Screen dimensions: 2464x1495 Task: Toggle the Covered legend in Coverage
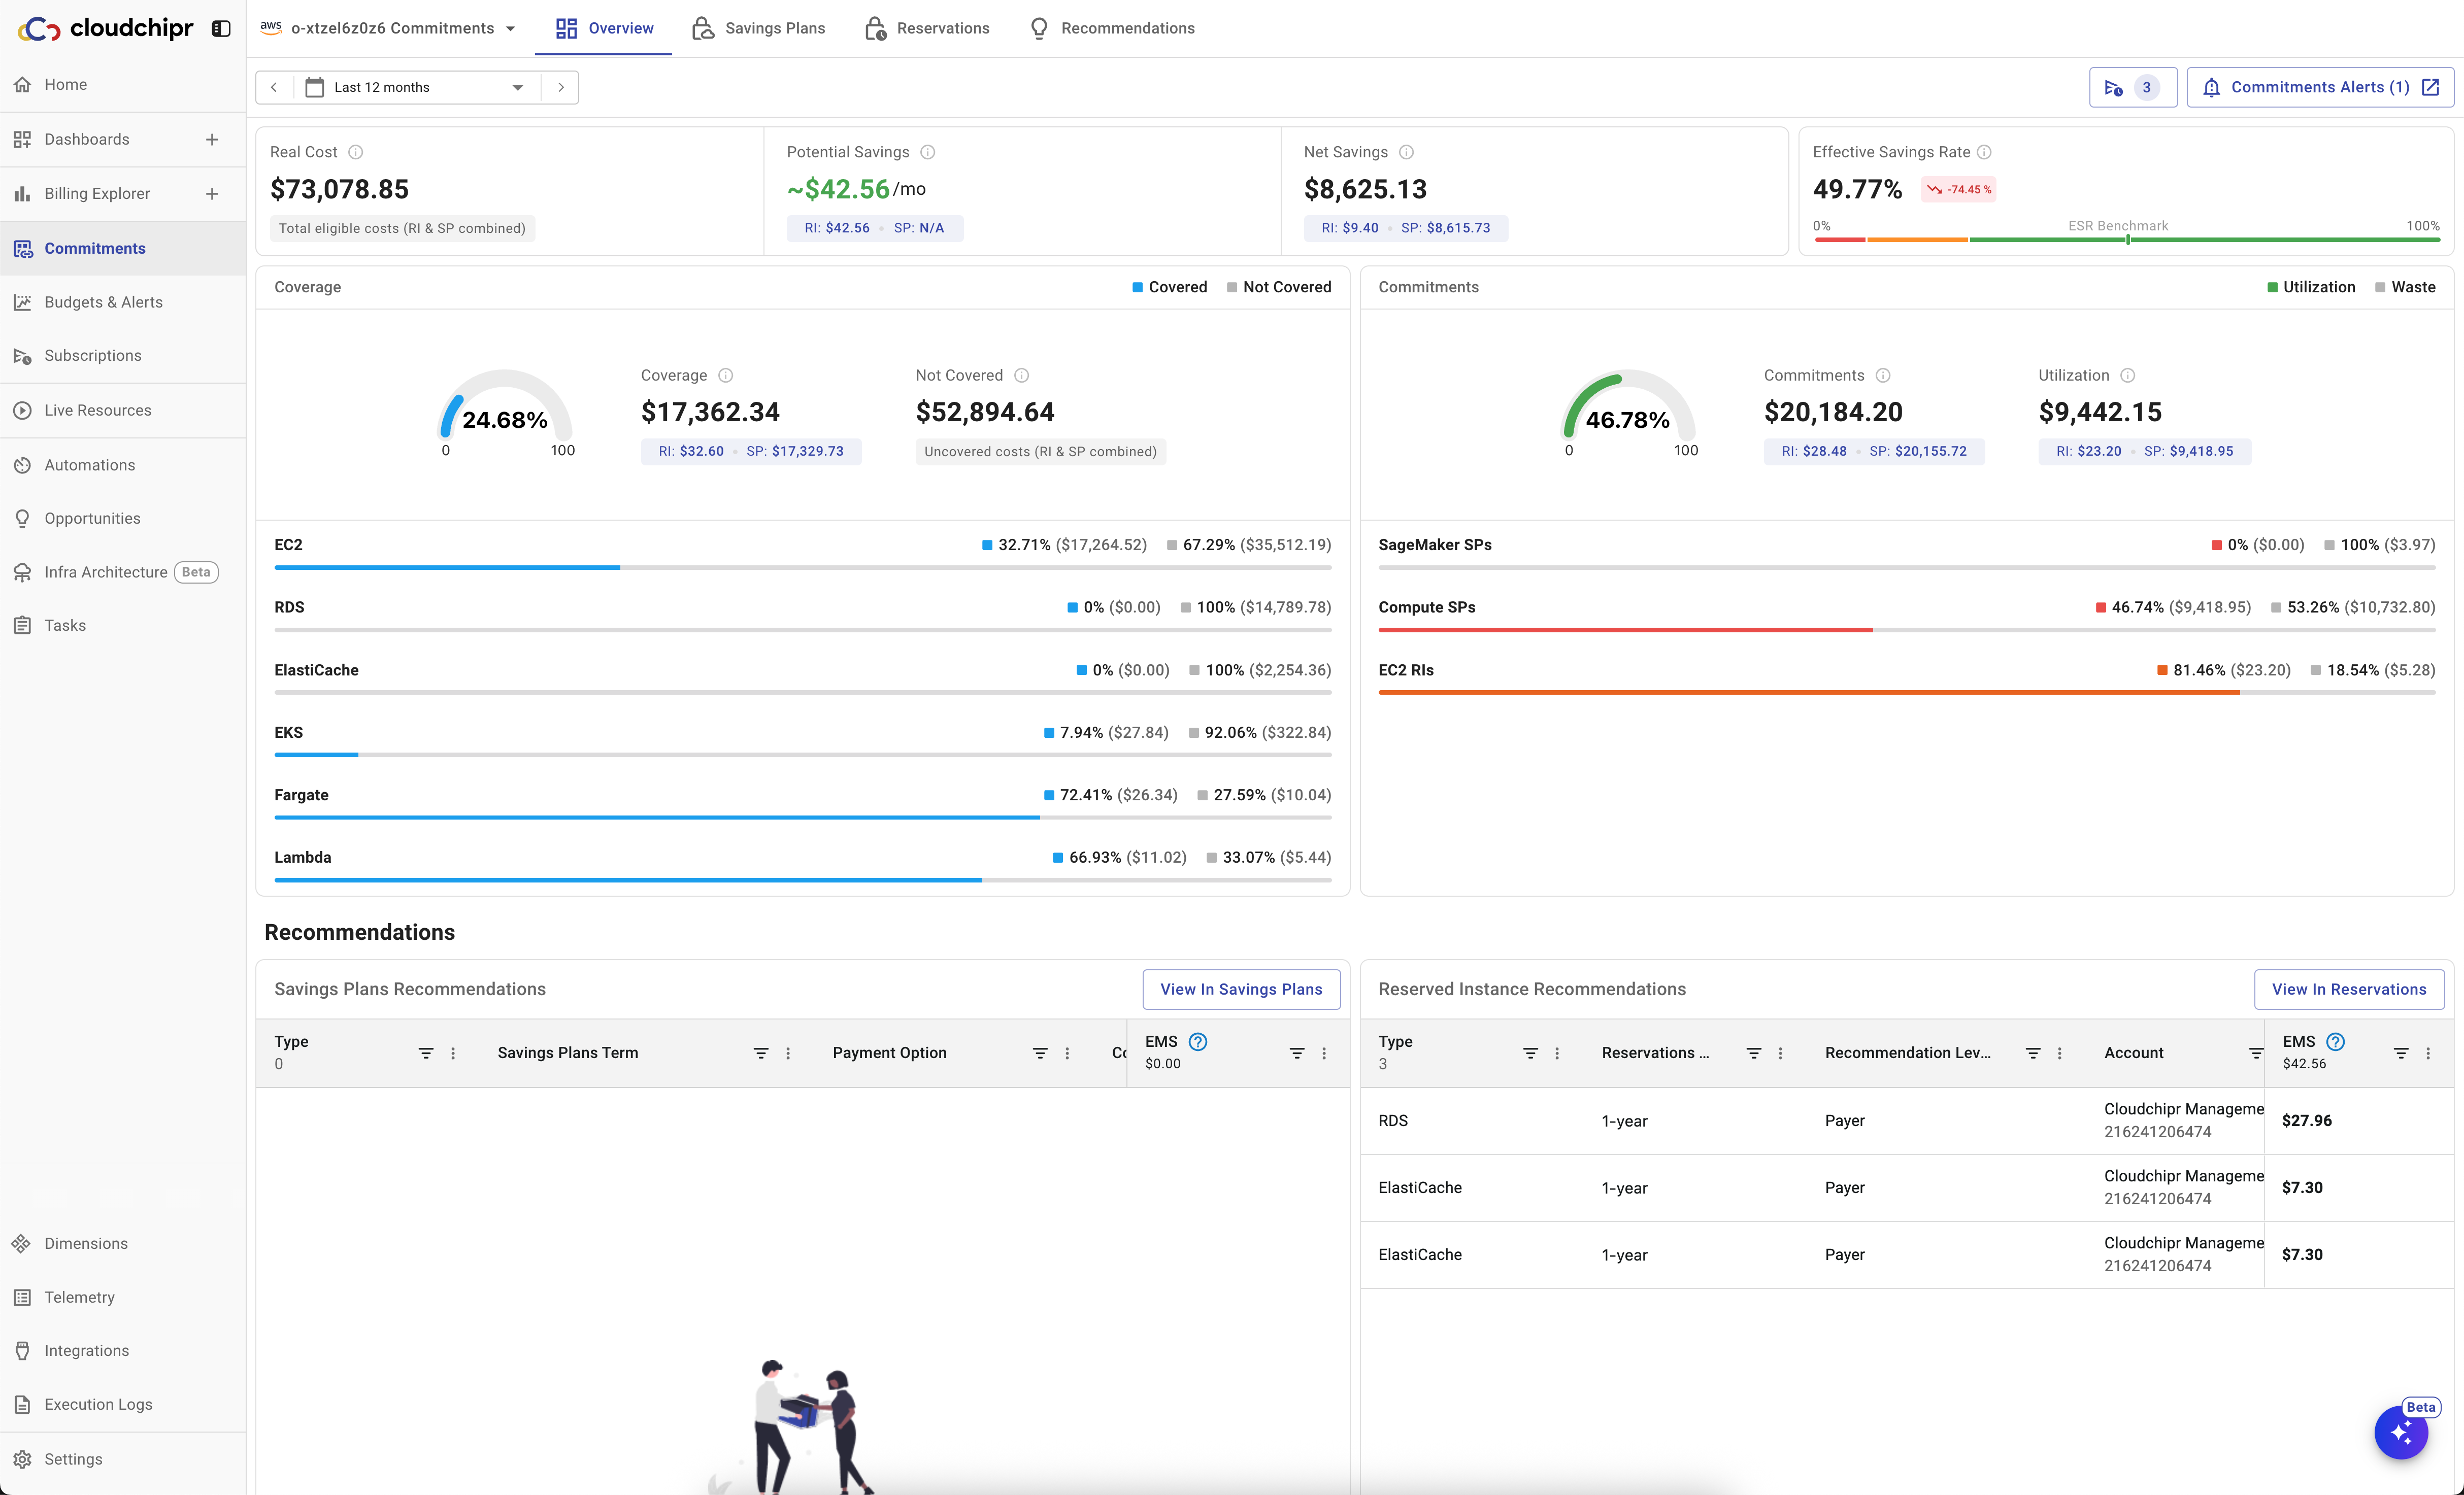1169,287
